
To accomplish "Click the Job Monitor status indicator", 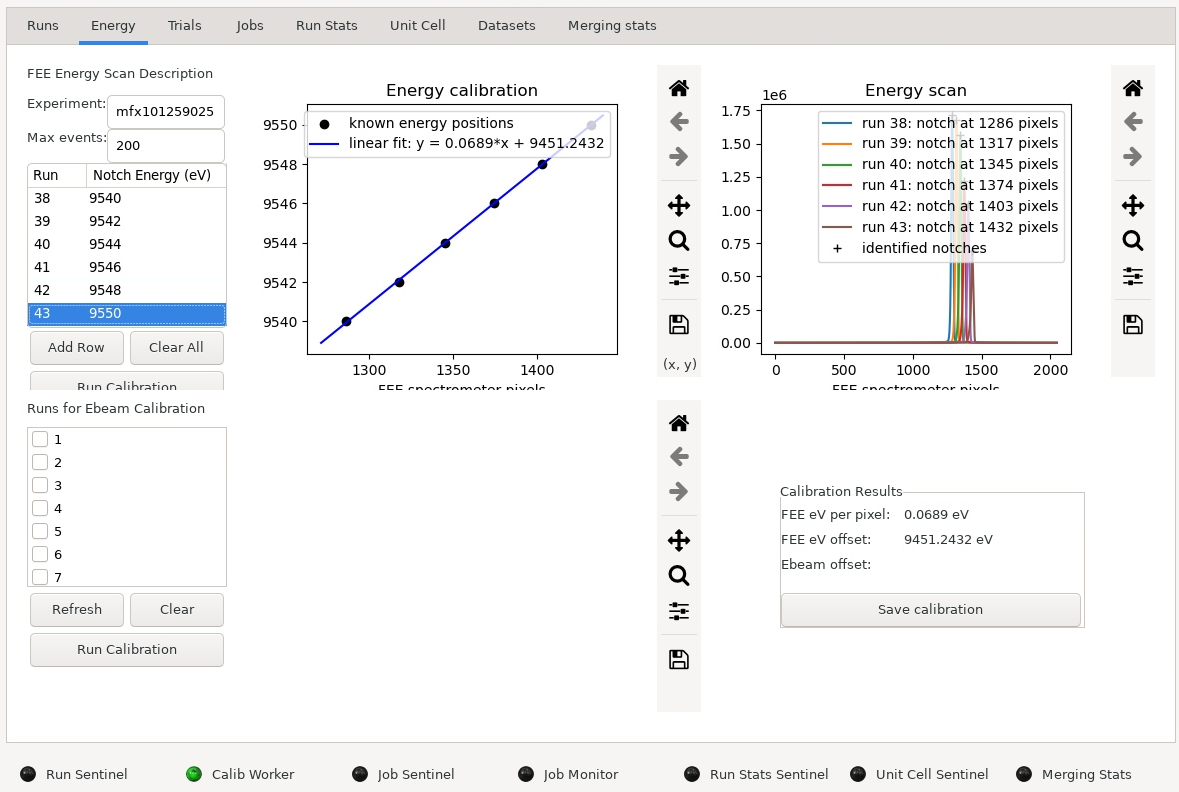I will (526, 774).
